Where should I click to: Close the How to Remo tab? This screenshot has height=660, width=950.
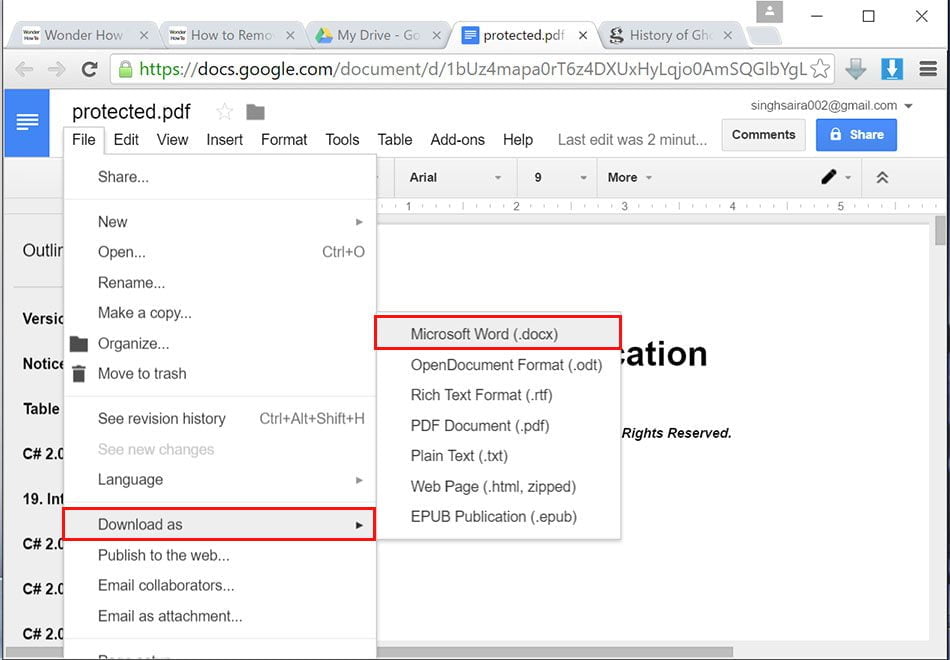click(290, 35)
